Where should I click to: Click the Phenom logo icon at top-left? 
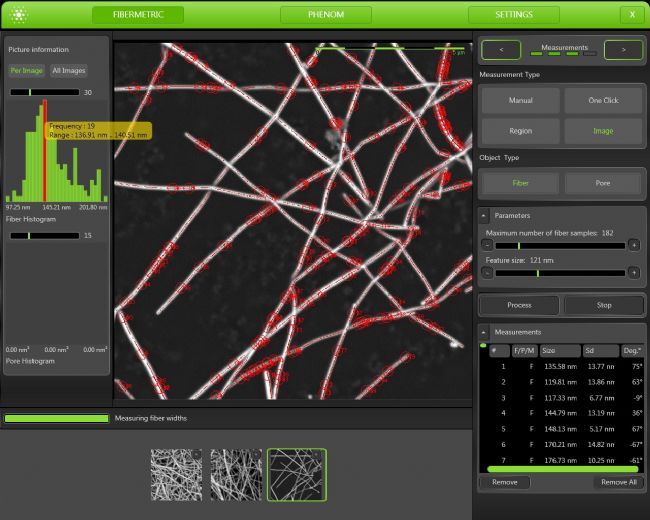(x=18, y=15)
